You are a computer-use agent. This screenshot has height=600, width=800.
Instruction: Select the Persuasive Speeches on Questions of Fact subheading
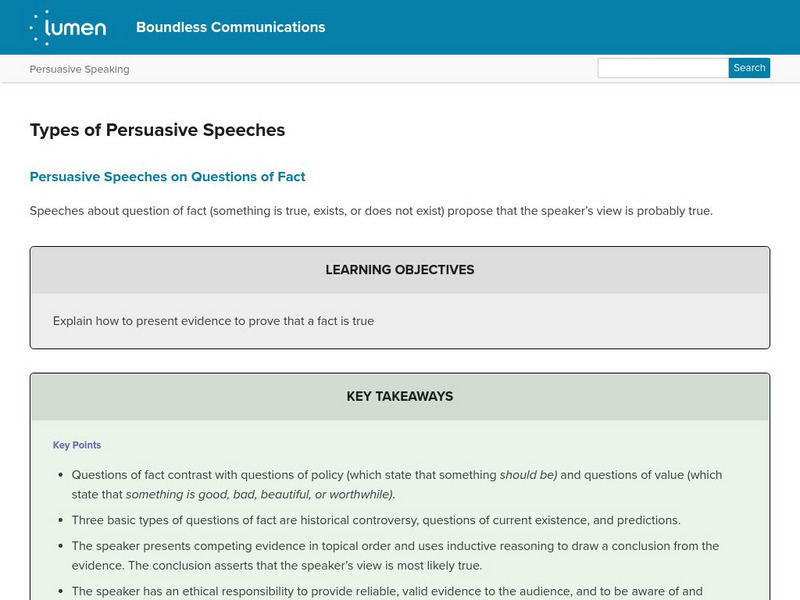tap(167, 177)
